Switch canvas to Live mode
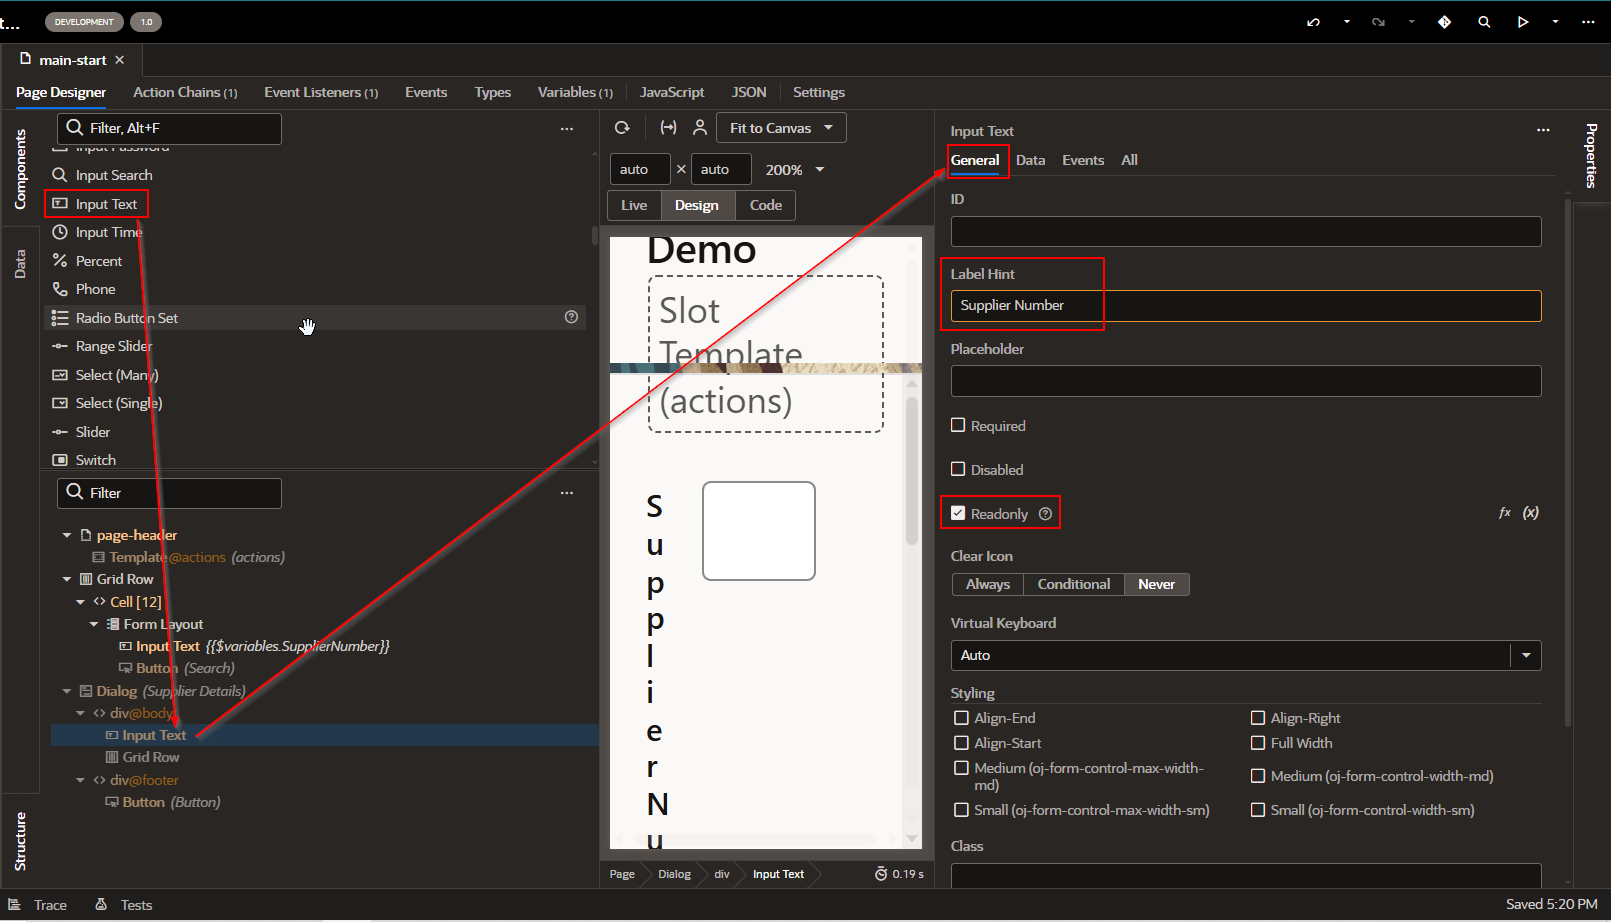This screenshot has height=922, width=1611. pyautogui.click(x=634, y=205)
